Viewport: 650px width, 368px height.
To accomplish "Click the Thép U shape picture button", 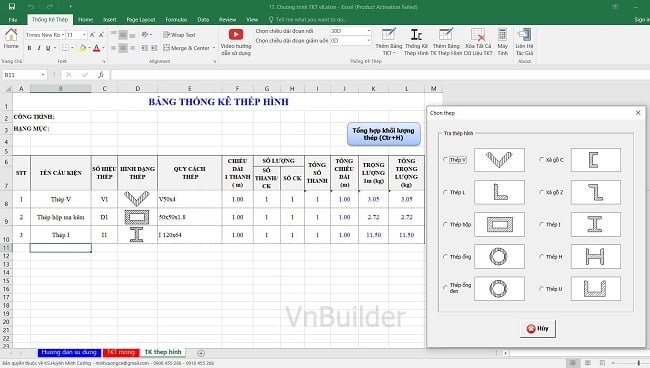I will pyautogui.click(x=596, y=288).
